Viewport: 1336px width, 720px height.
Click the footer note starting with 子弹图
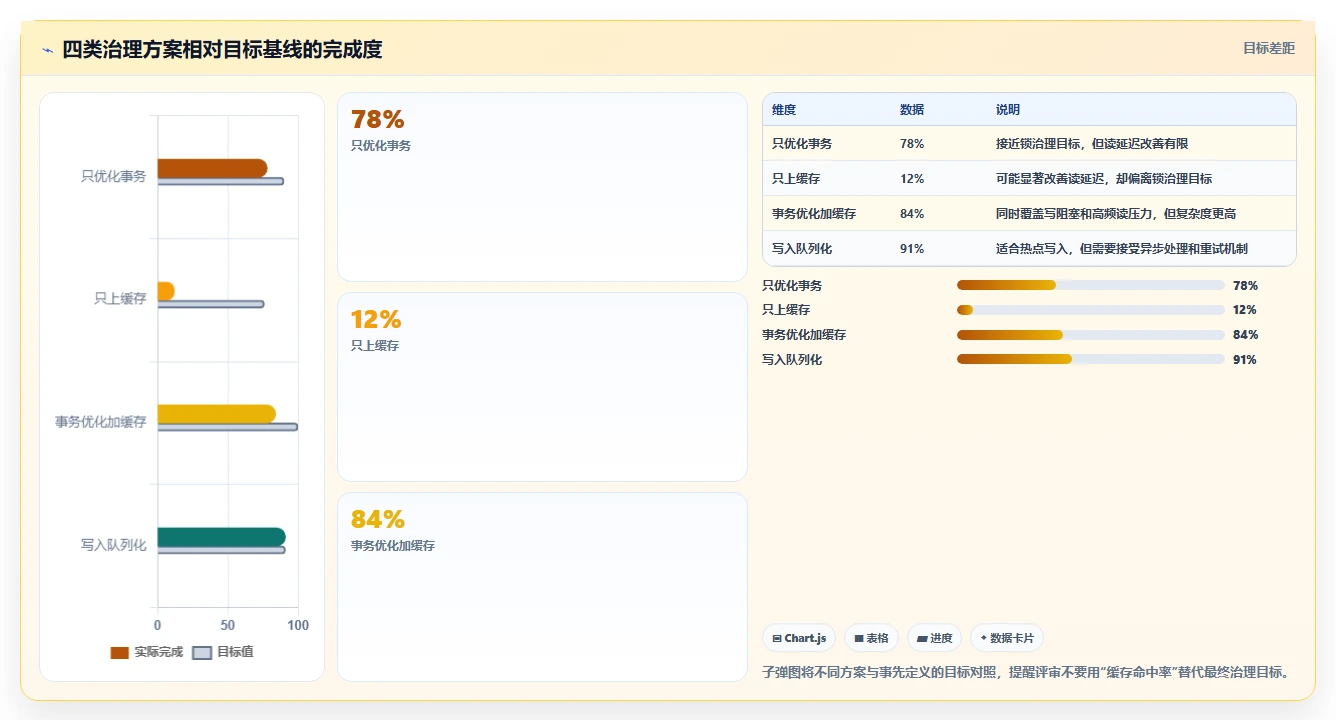tap(1026, 672)
